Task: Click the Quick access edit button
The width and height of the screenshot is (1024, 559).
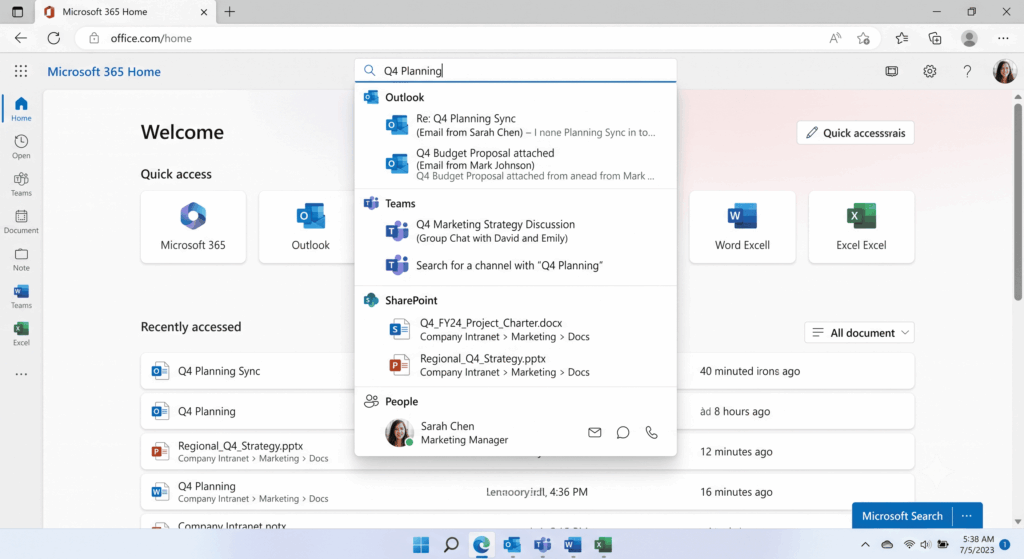Action: (x=856, y=133)
